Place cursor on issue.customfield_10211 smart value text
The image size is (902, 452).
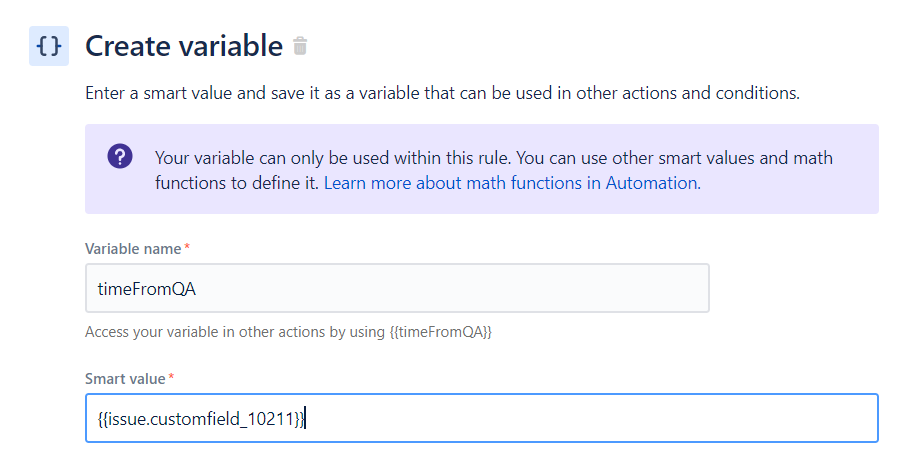point(201,419)
